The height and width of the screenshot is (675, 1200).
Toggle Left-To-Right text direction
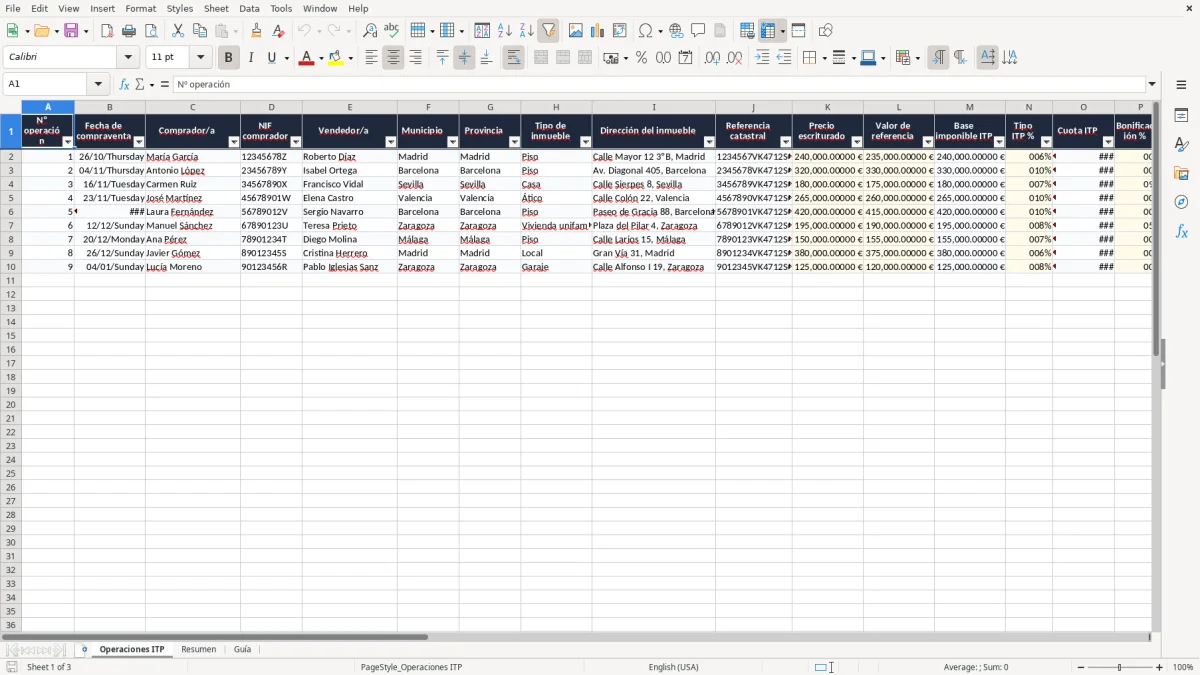[x=938, y=58]
